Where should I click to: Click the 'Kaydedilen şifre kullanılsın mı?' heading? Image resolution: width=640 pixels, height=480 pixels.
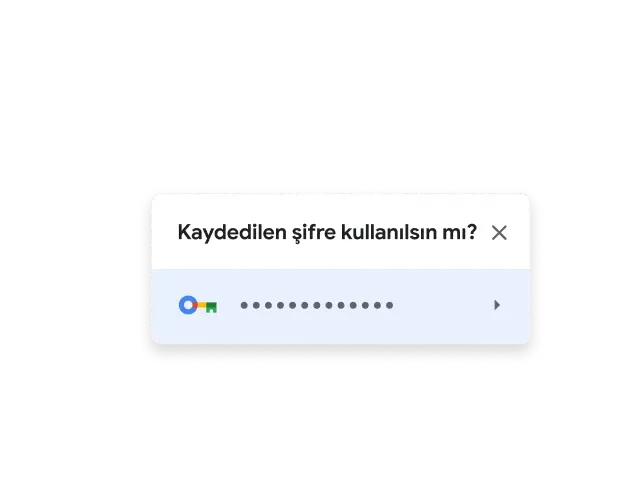(x=327, y=232)
